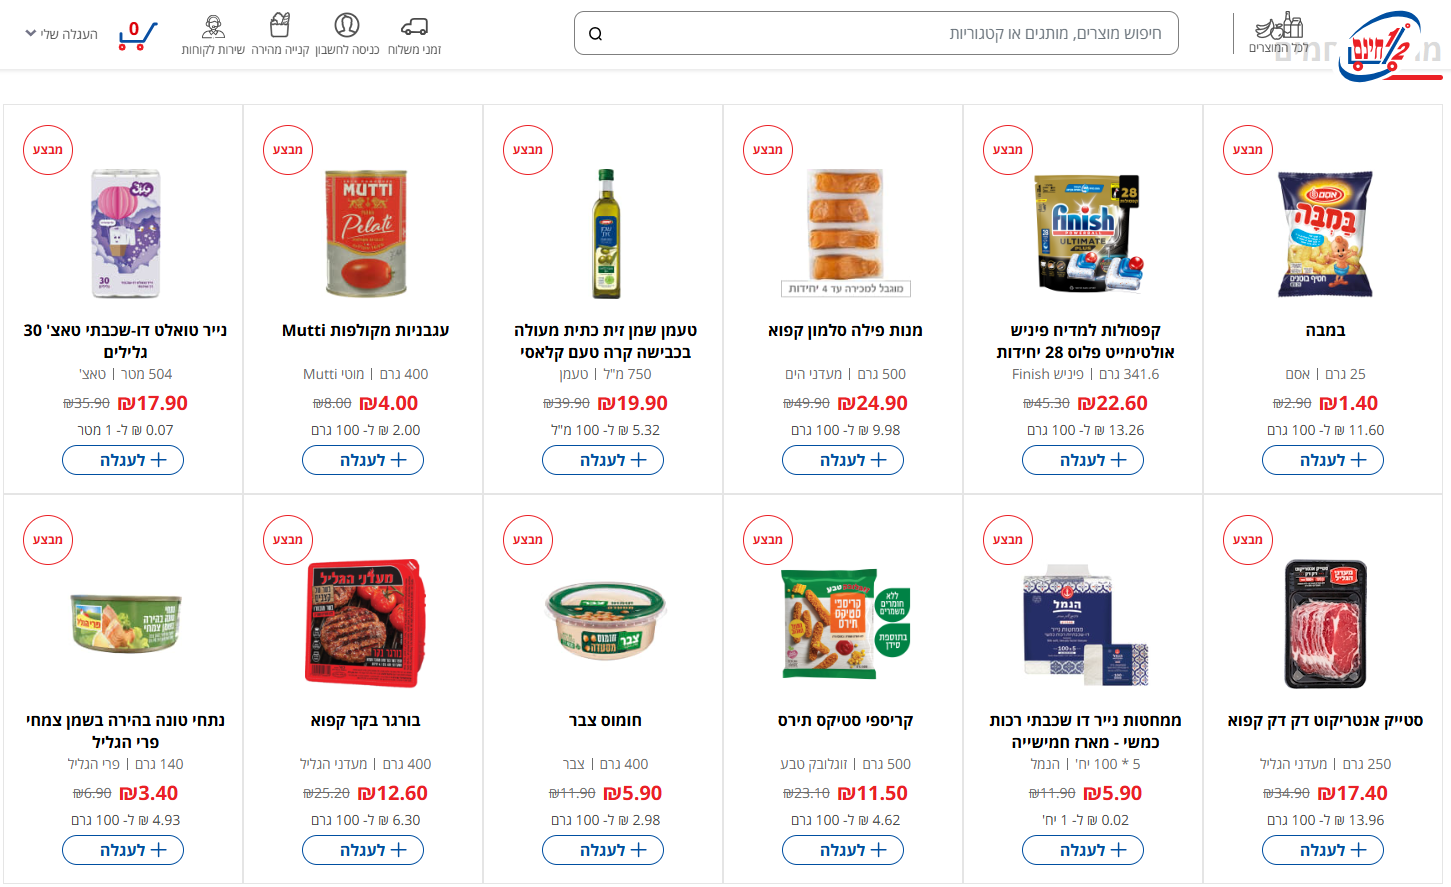
Task: Click the entrecote steak product title
Action: (1325, 720)
